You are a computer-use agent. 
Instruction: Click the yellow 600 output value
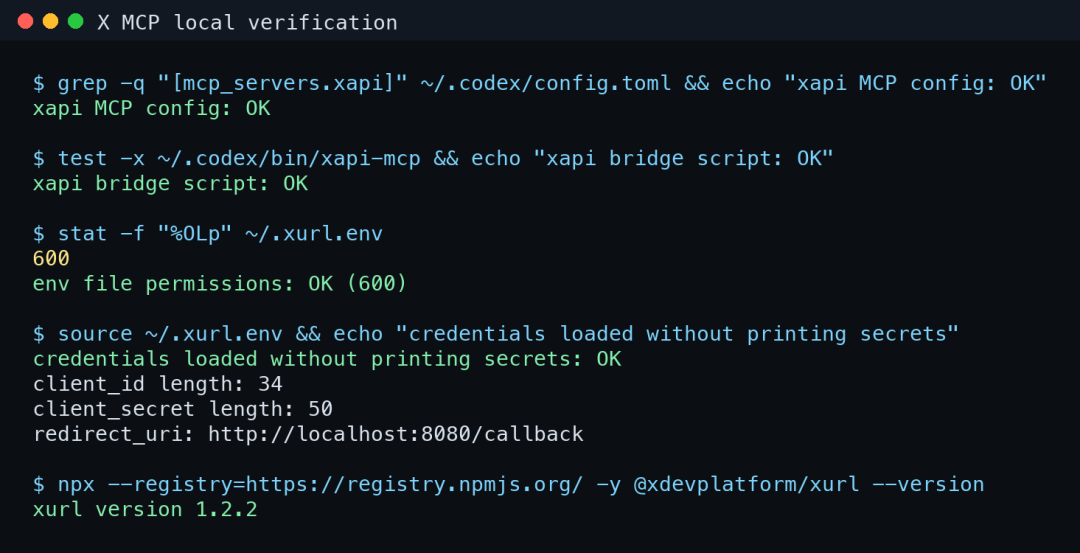pyautogui.click(x=51, y=259)
